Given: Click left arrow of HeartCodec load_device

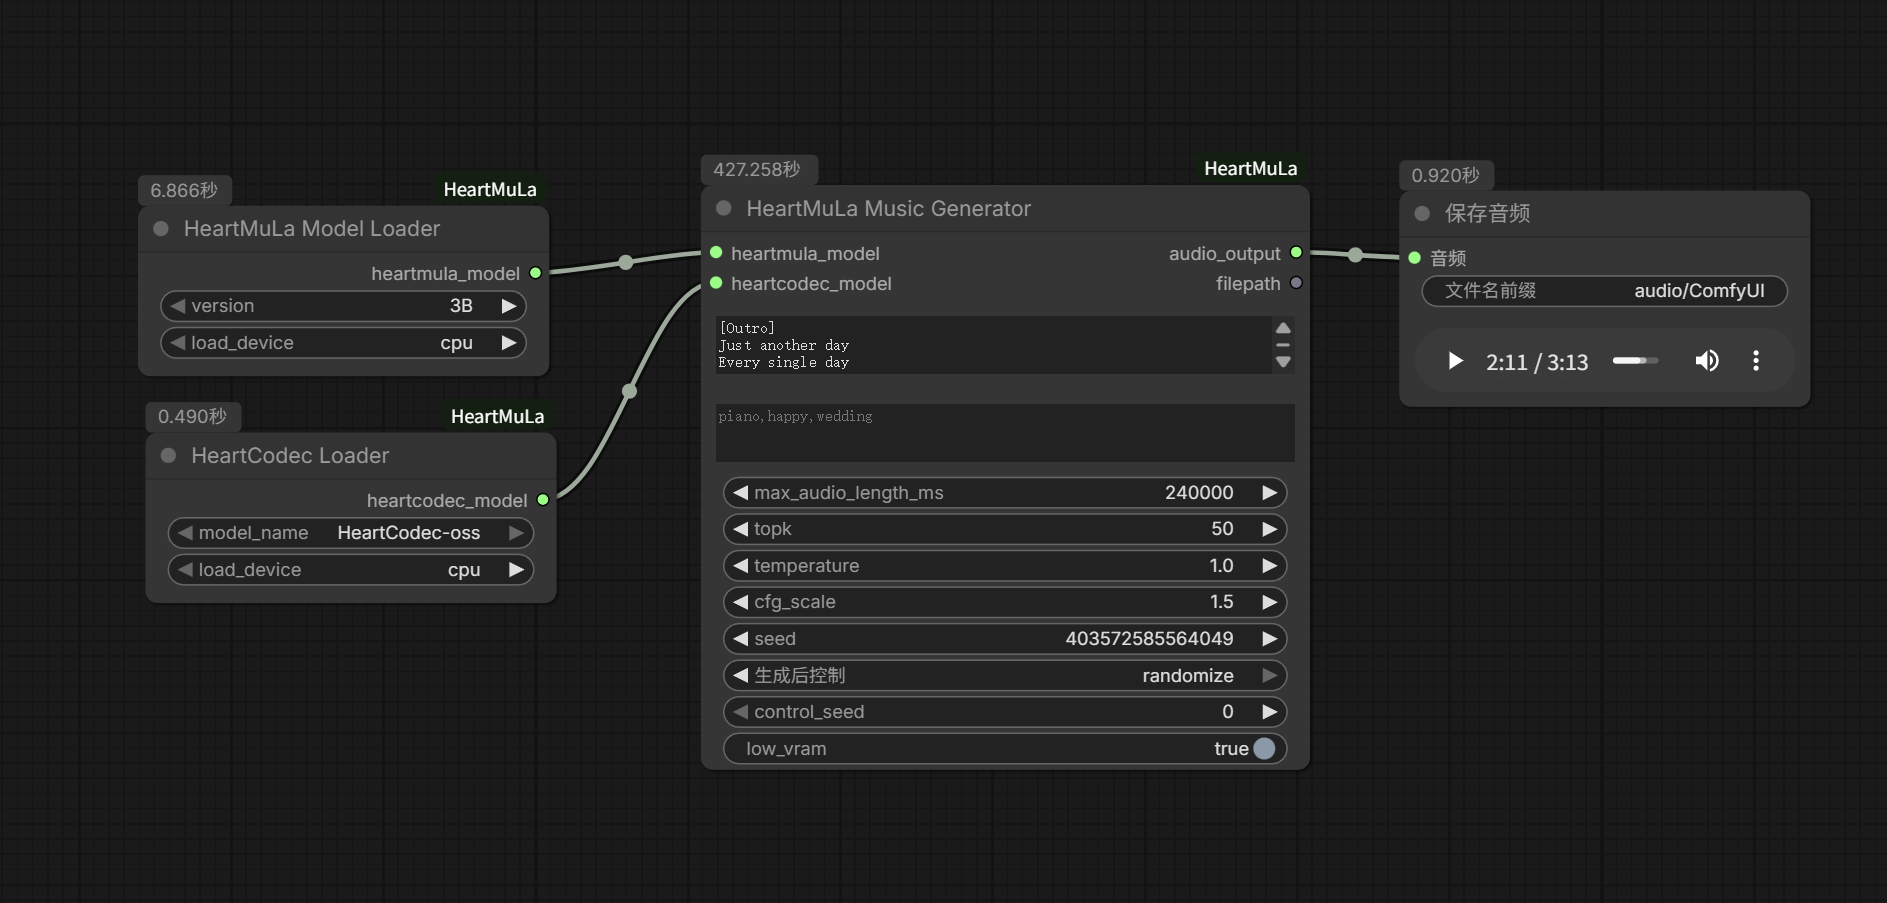Looking at the screenshot, I should click(x=185, y=570).
